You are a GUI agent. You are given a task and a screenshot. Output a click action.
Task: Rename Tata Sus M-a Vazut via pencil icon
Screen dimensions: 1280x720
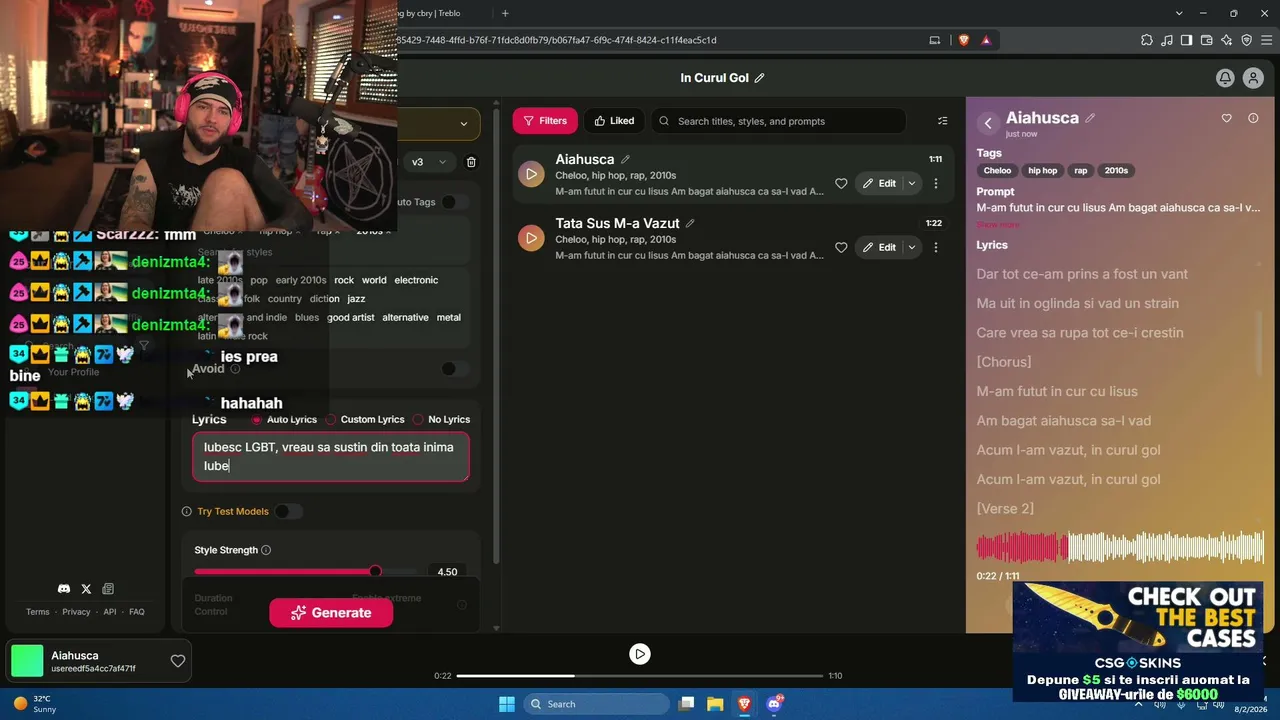point(690,223)
